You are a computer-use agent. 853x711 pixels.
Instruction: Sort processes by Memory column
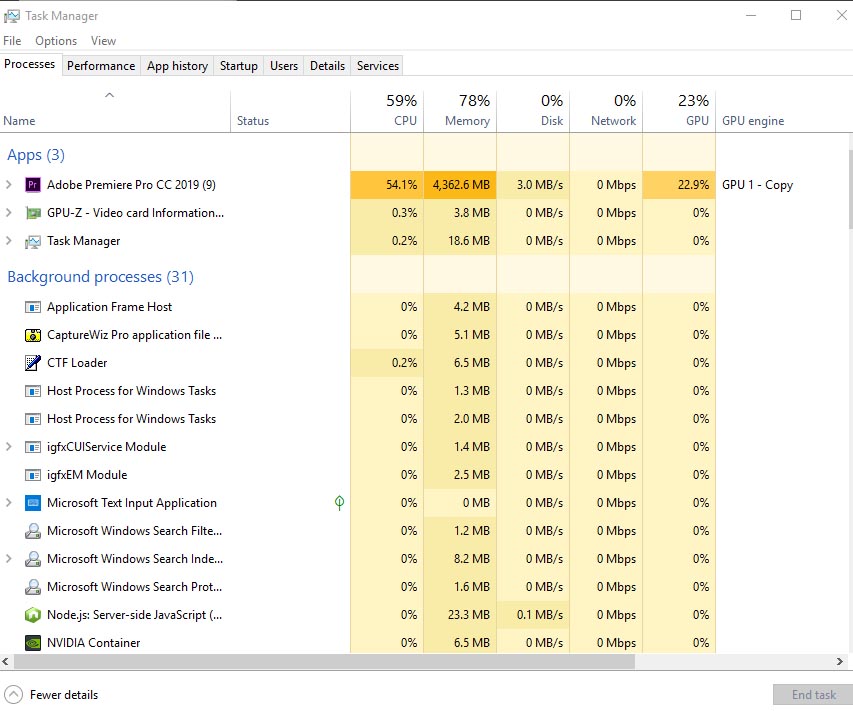(x=460, y=112)
